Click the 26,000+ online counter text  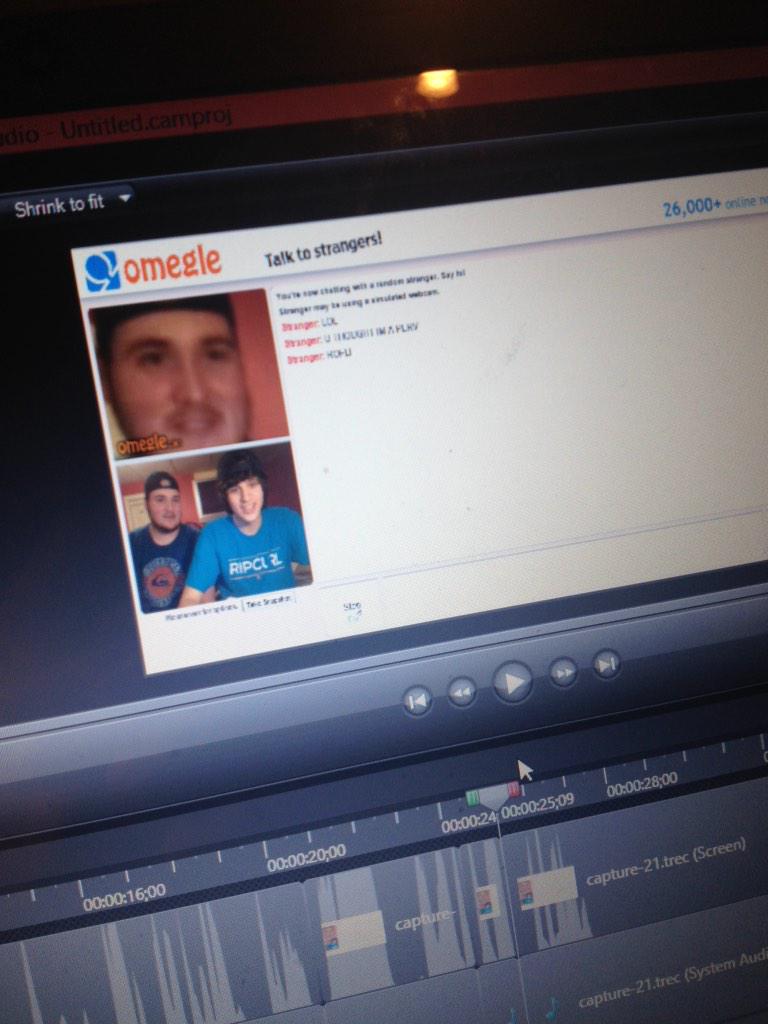714,206
